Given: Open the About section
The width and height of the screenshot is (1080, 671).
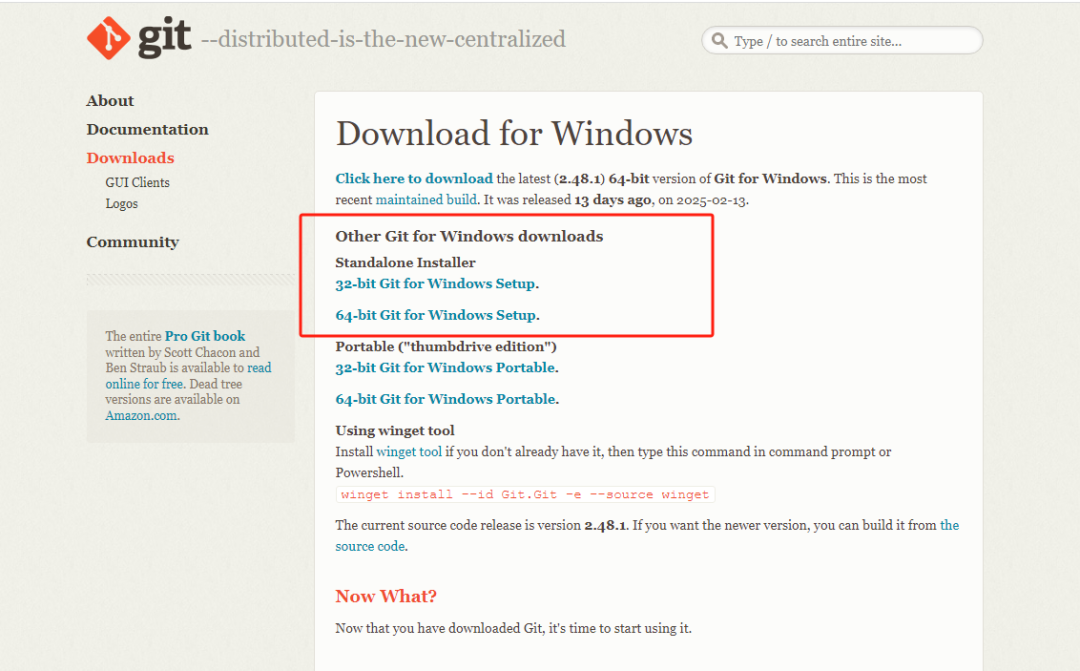Looking at the screenshot, I should (x=110, y=101).
